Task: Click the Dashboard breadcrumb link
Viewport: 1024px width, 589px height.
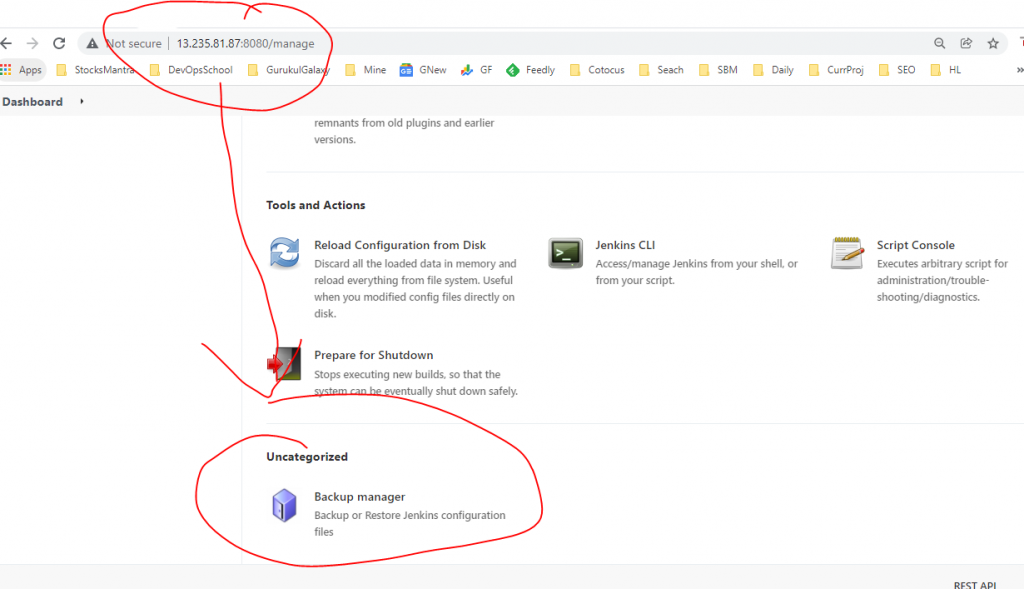Action: coord(32,101)
